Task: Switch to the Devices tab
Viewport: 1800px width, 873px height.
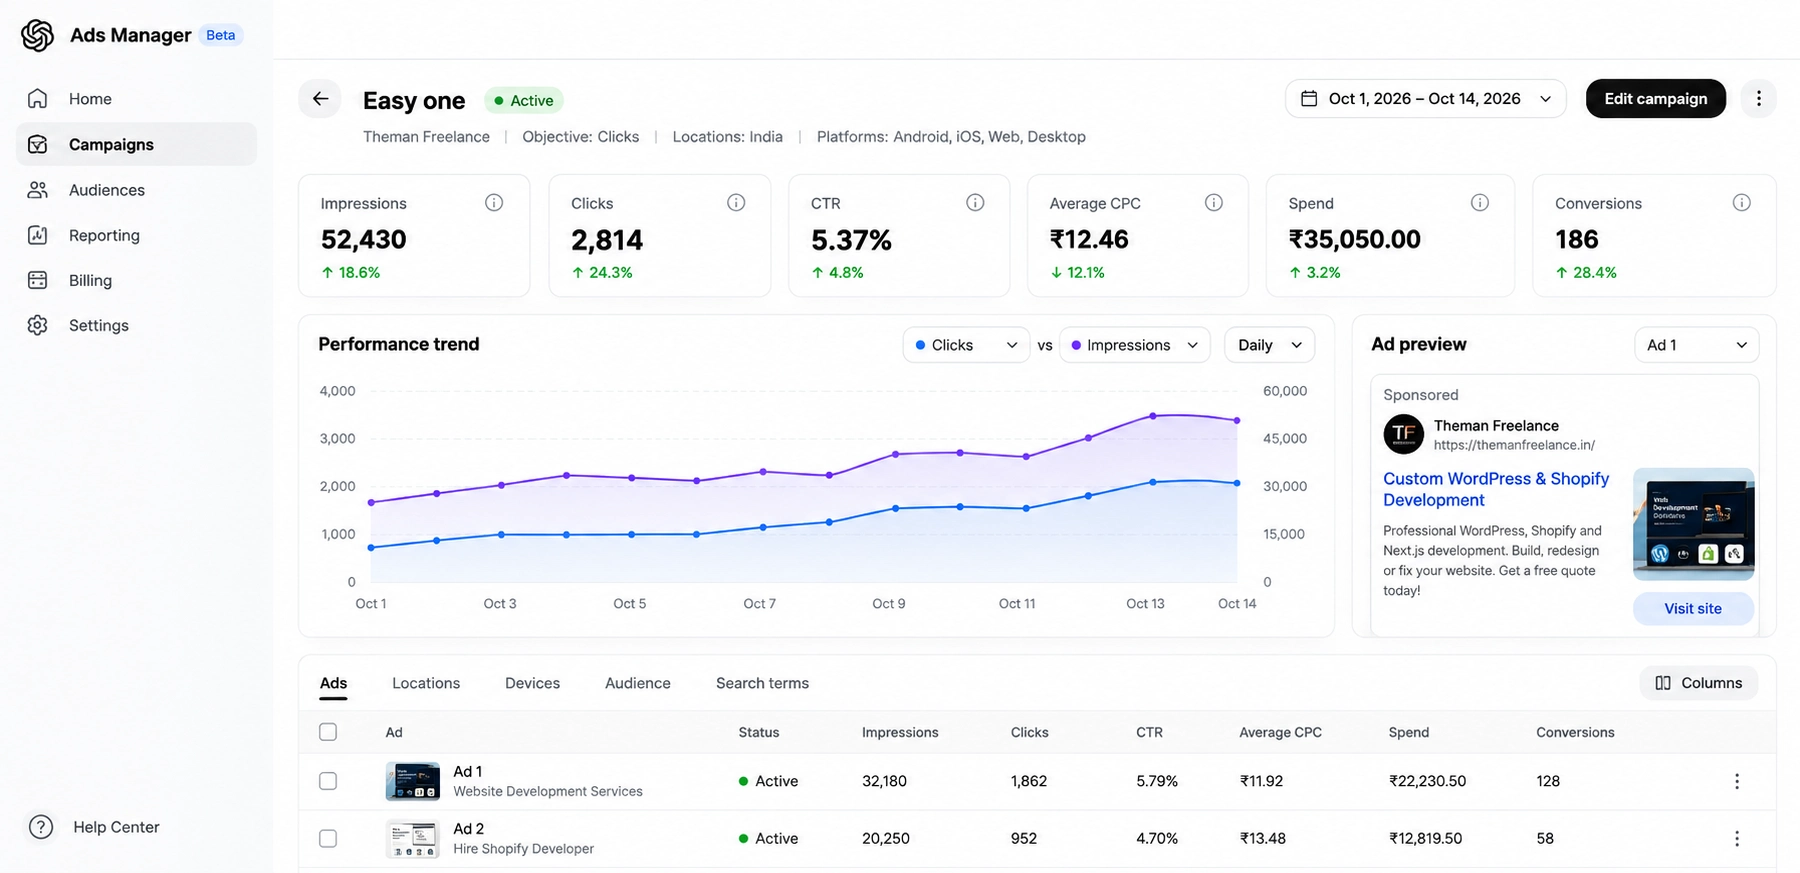Action: click(532, 683)
